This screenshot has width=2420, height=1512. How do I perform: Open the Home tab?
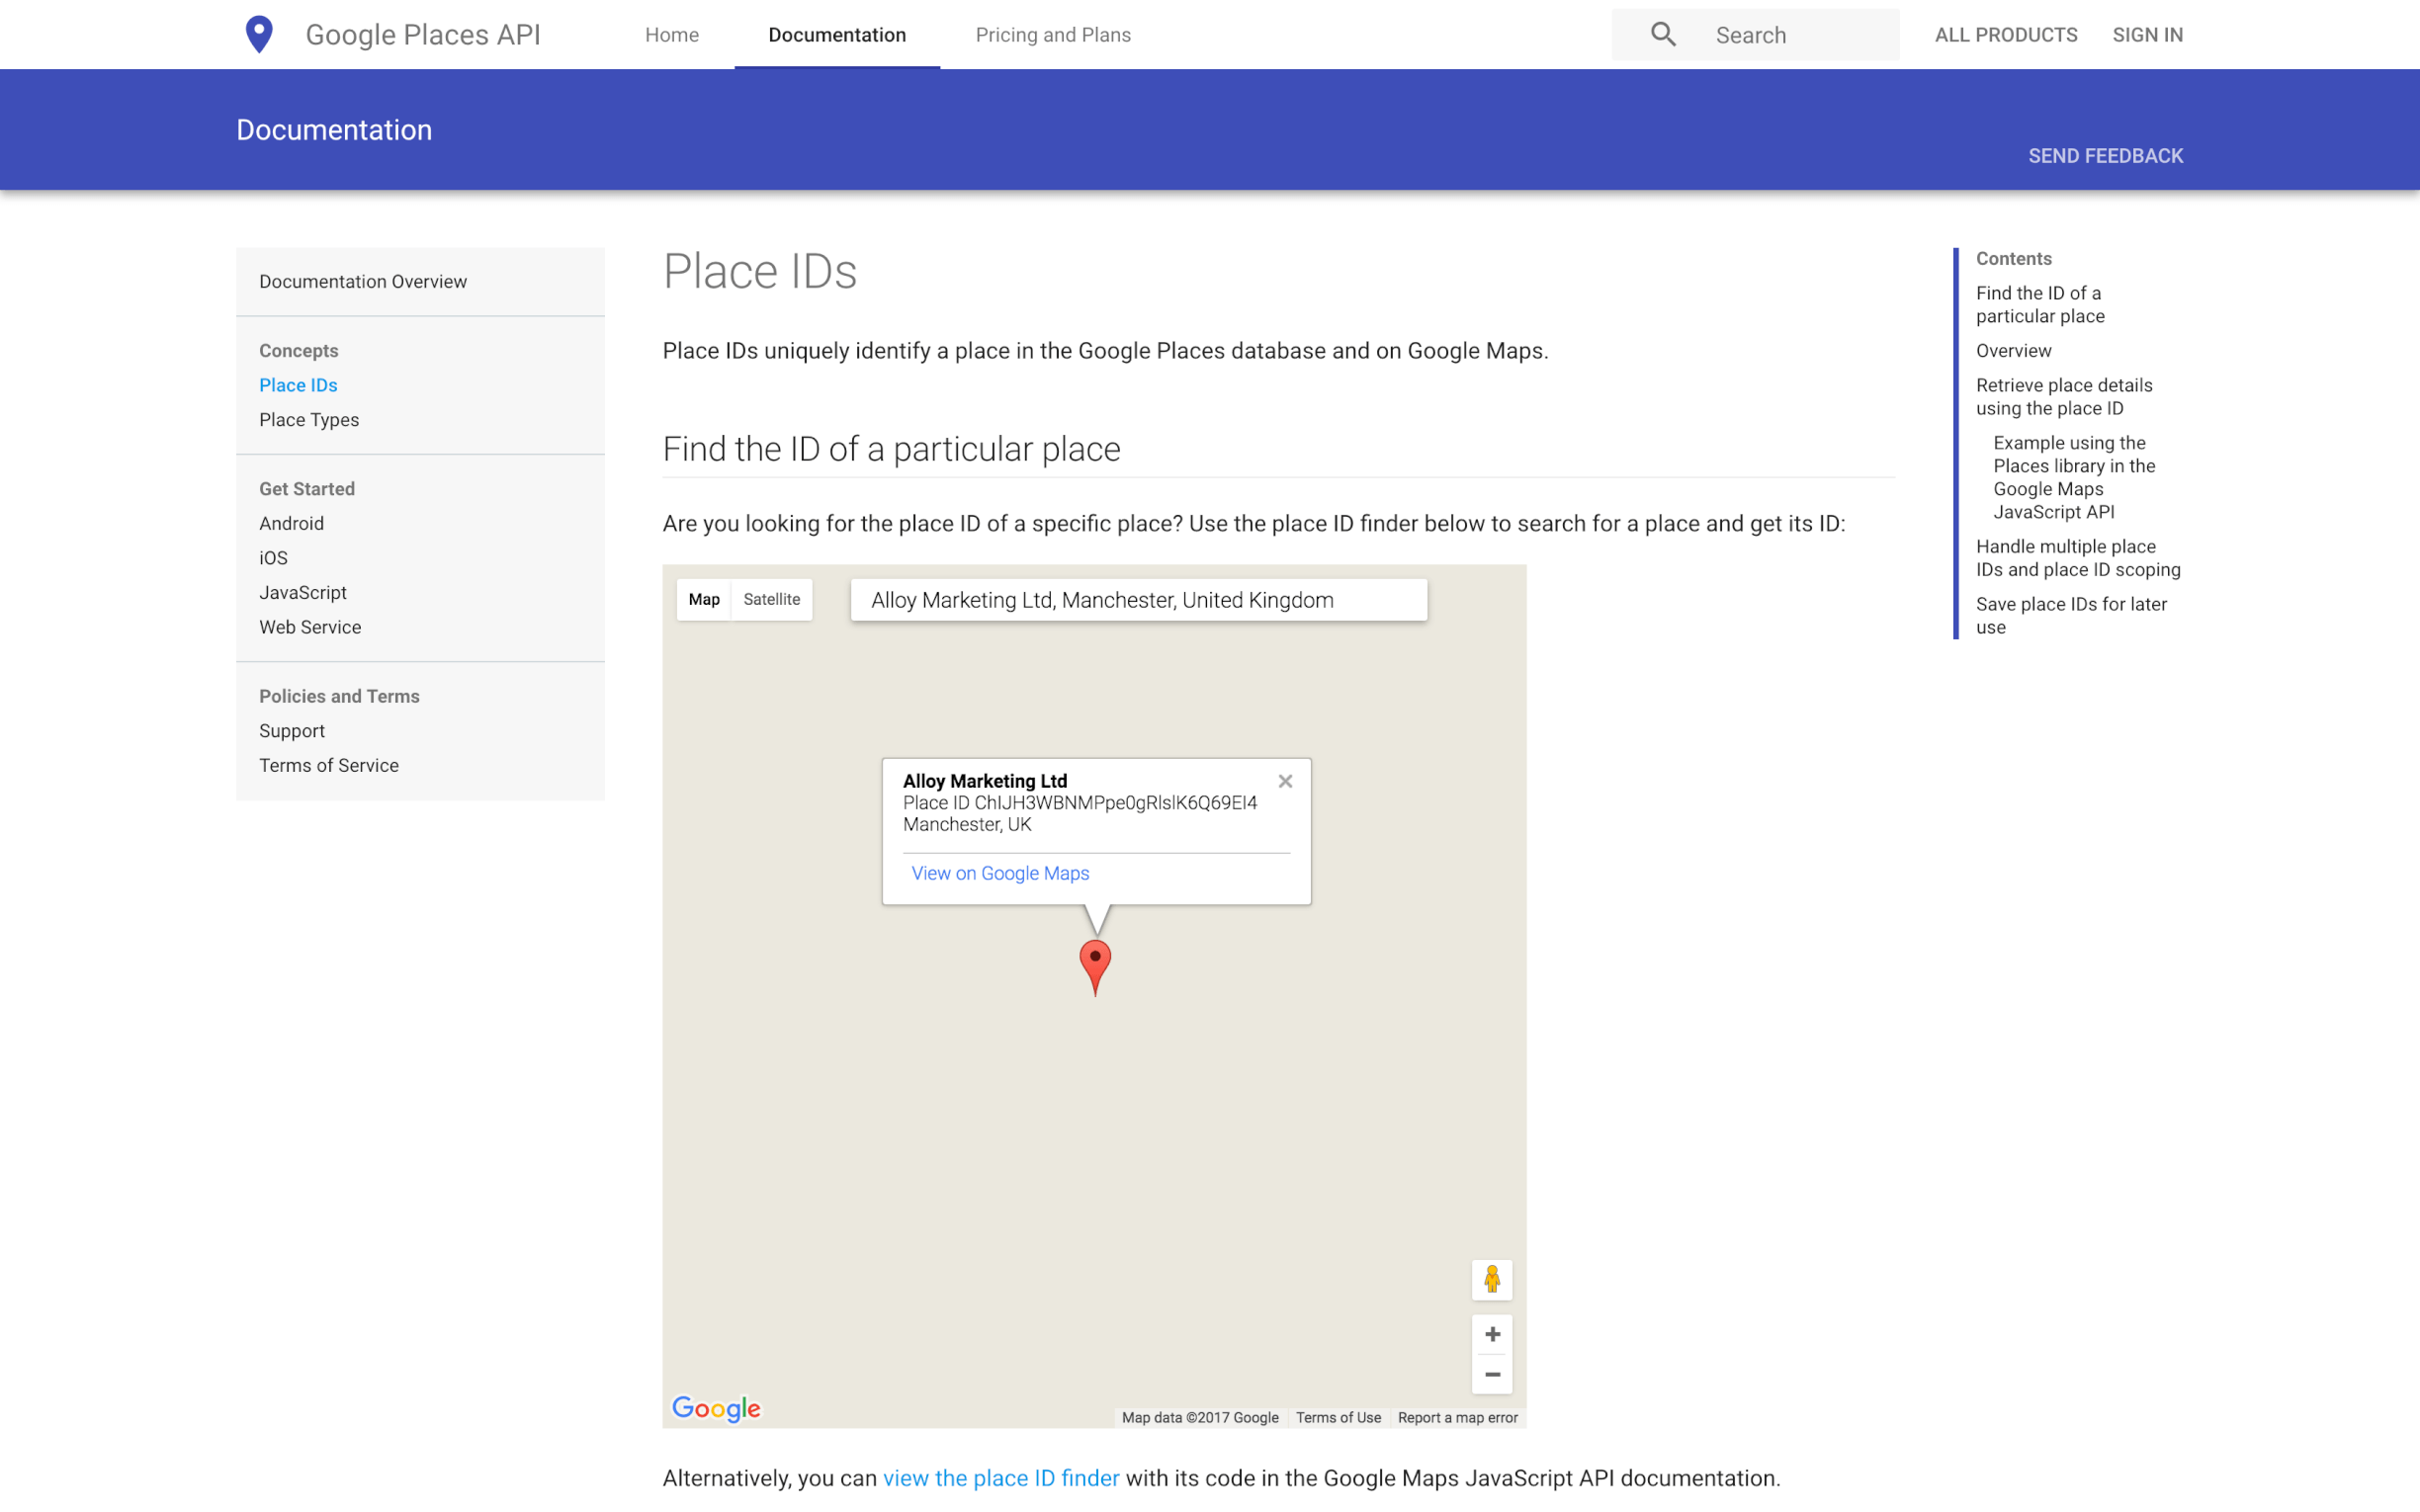click(672, 35)
